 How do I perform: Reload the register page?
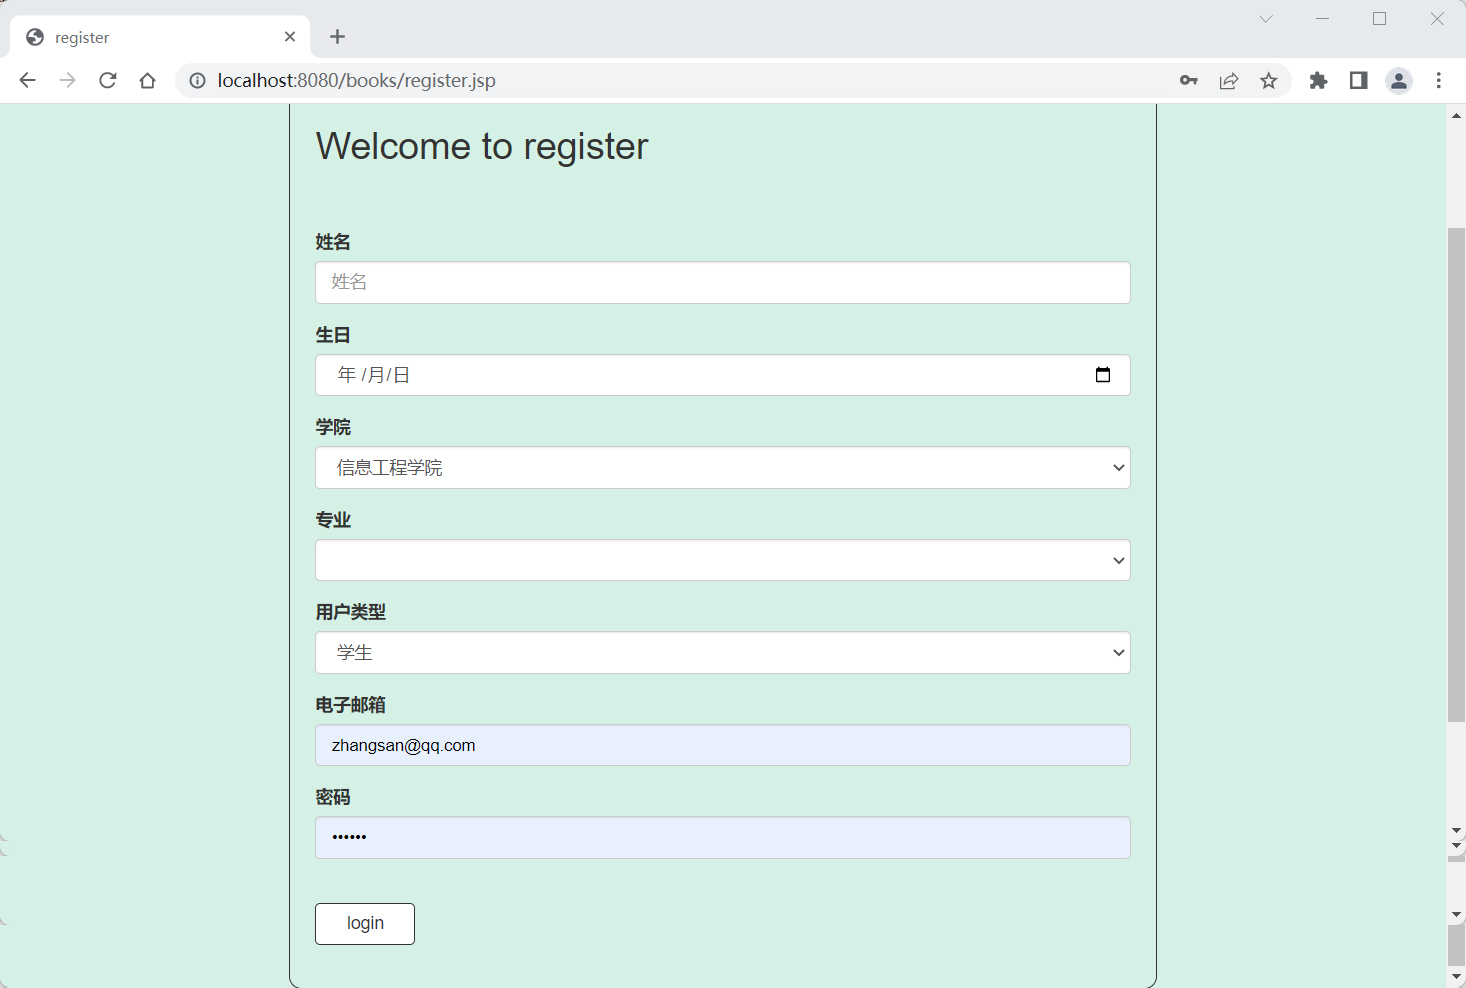[x=108, y=81]
